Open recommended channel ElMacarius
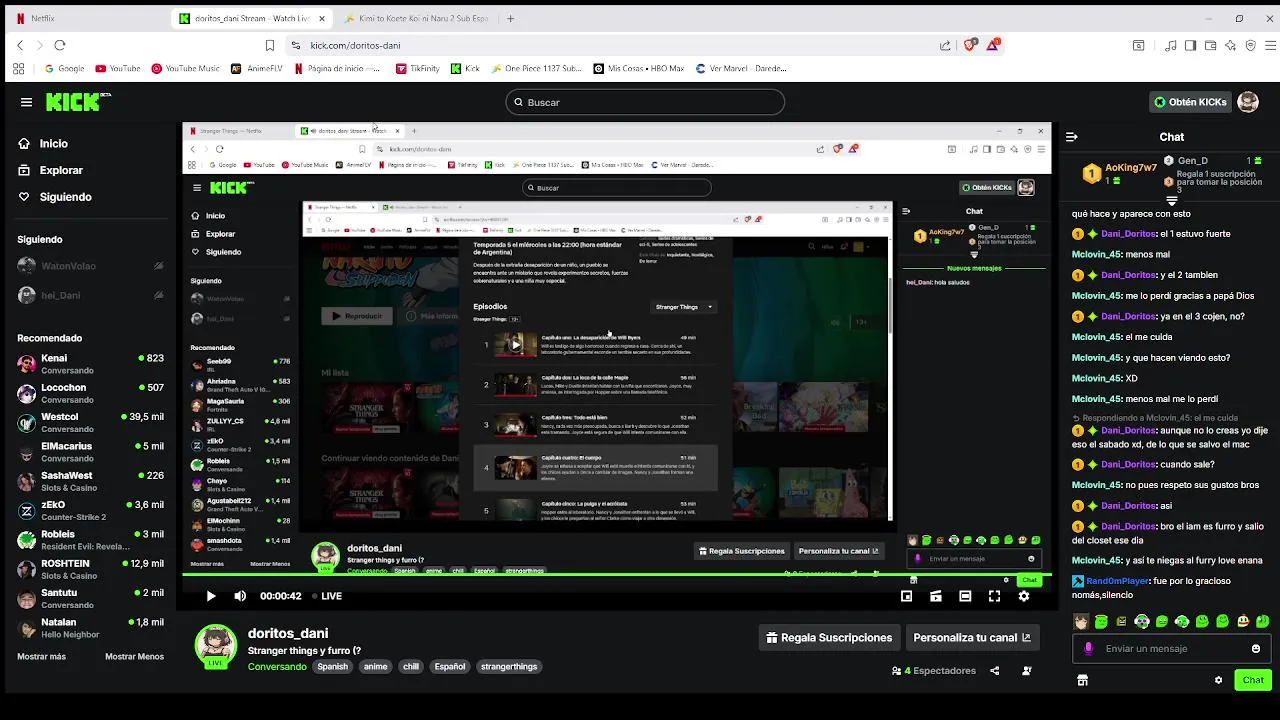The width and height of the screenshot is (1280, 720). click(90, 452)
